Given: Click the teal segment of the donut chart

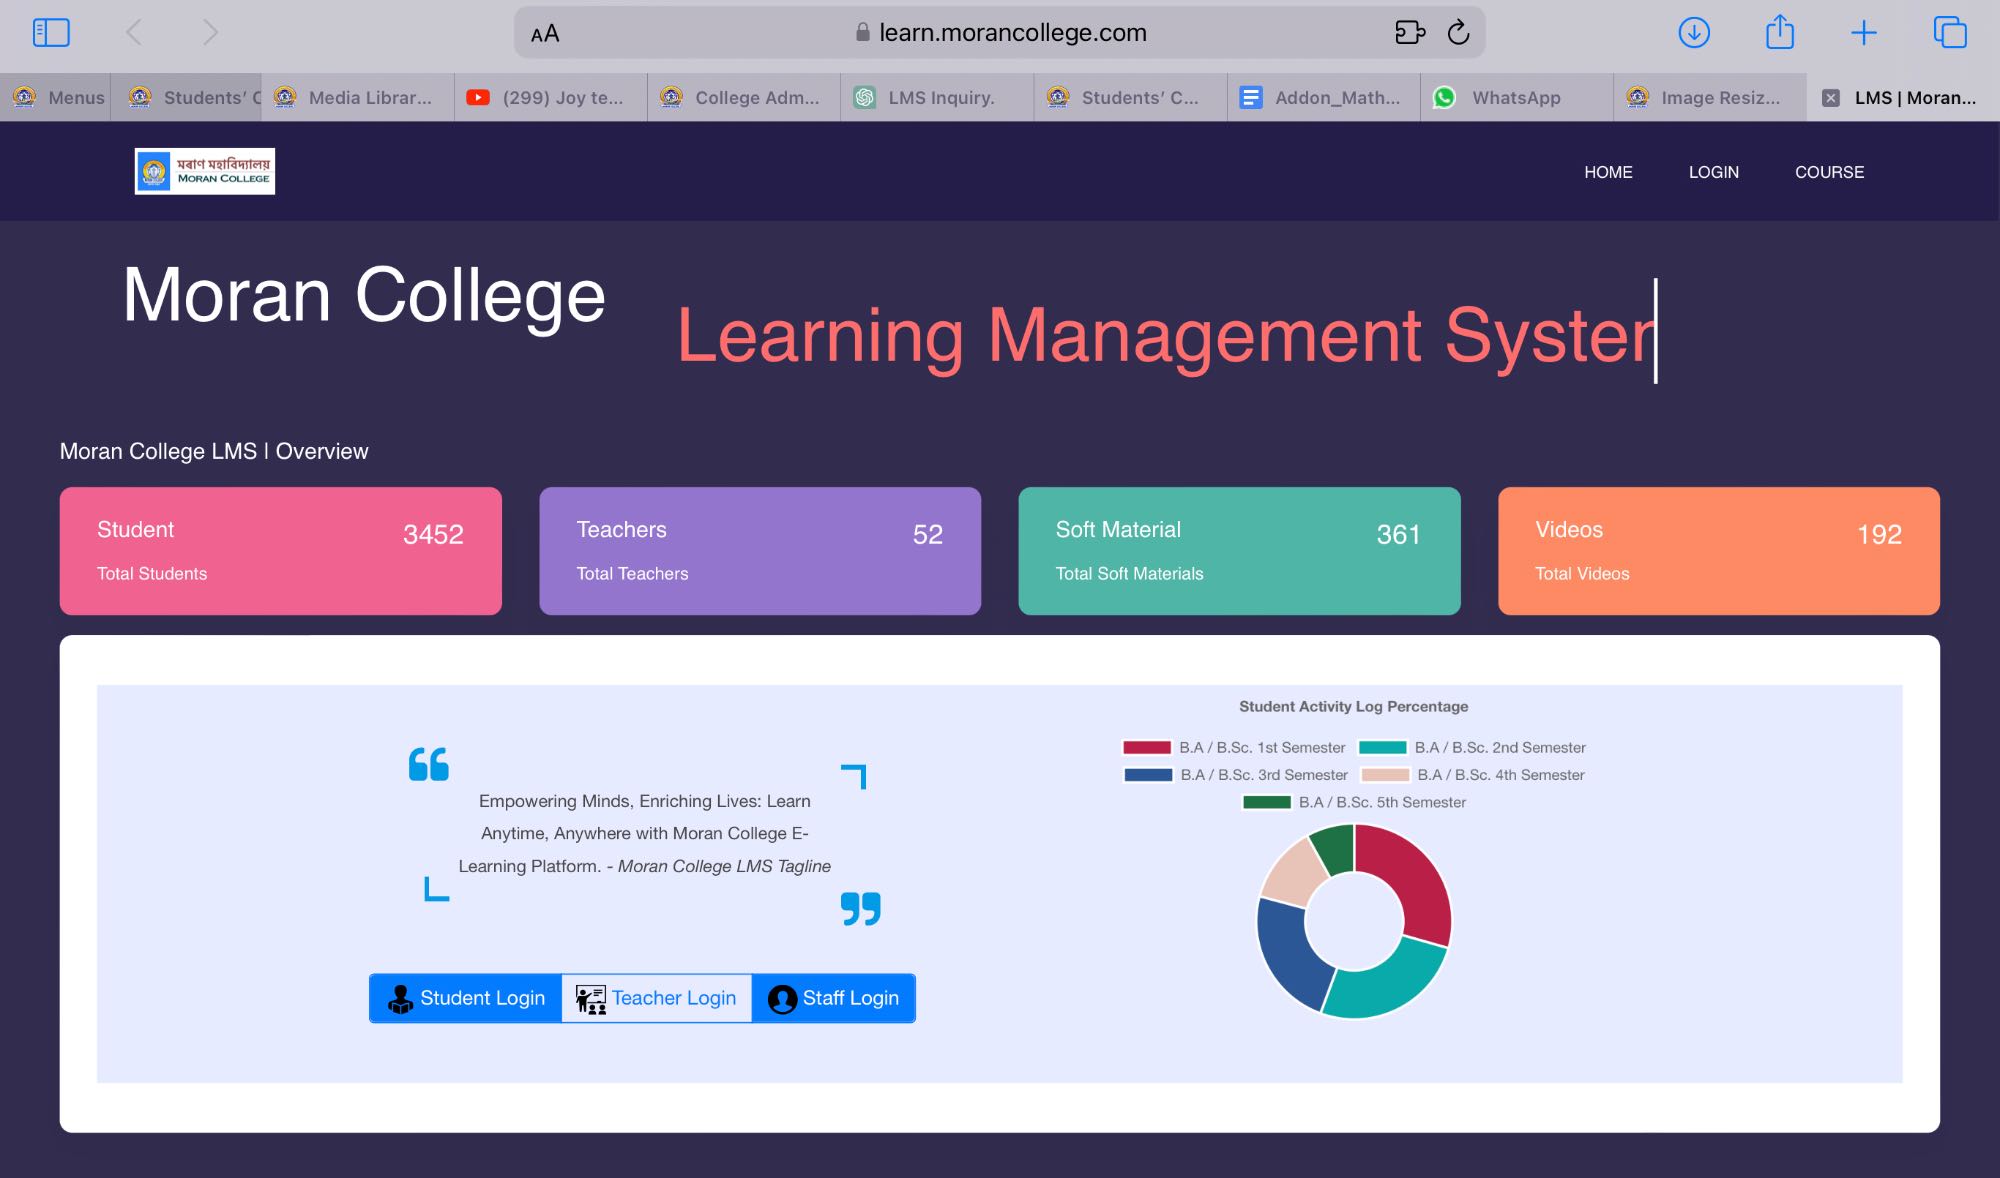Looking at the screenshot, I should click(x=1388, y=980).
